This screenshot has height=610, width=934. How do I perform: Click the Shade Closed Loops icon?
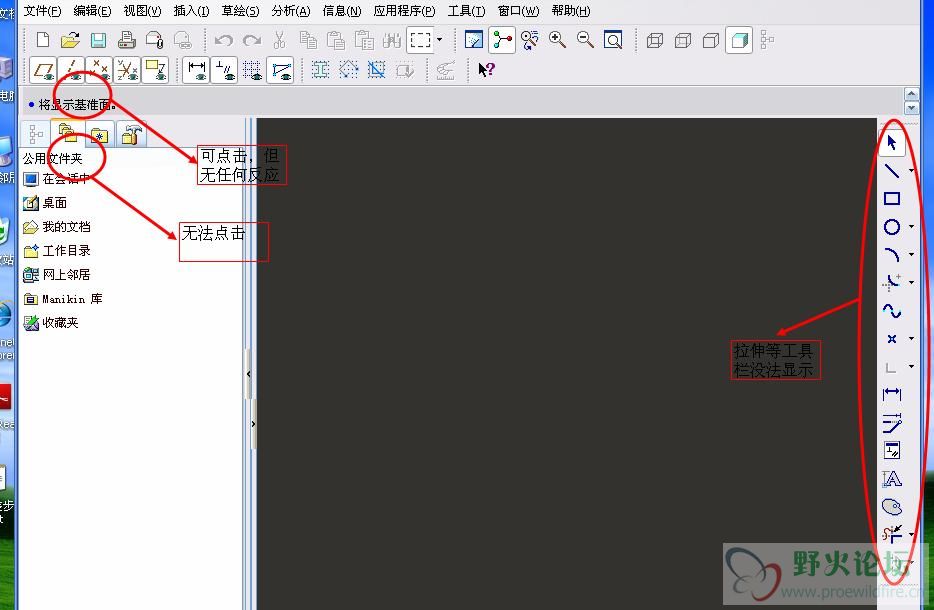320,70
